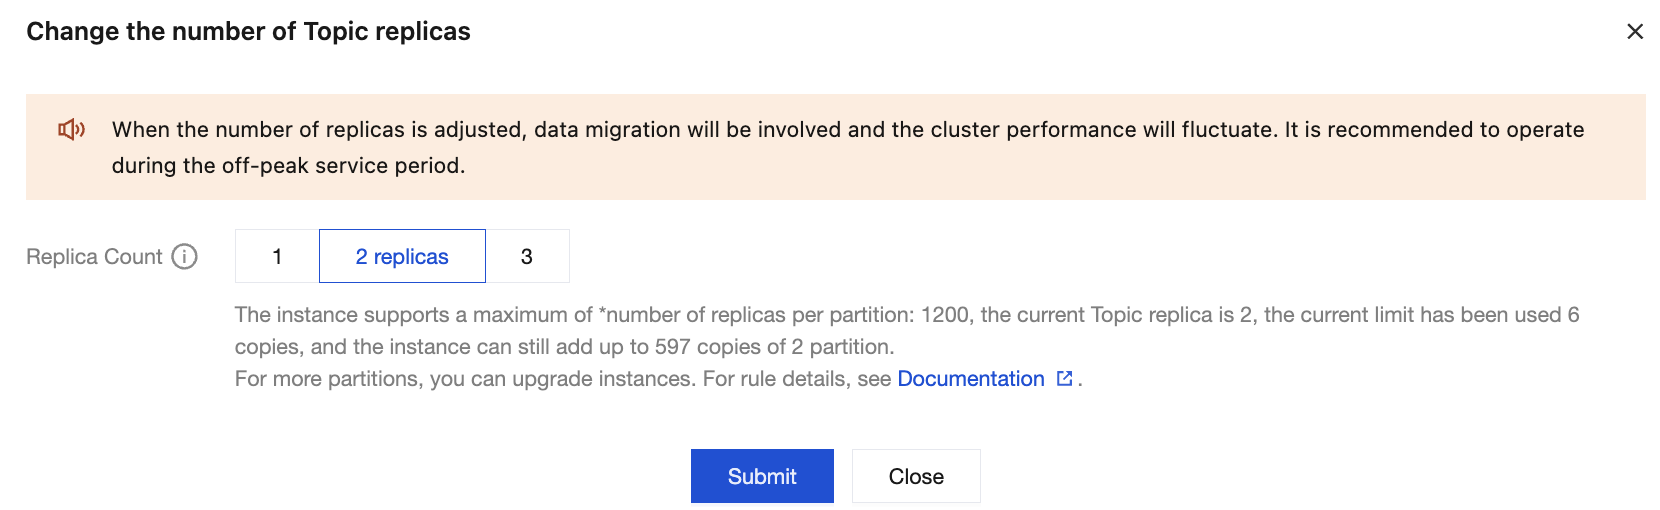Click the 'during the off-peak service period' text

288,166
